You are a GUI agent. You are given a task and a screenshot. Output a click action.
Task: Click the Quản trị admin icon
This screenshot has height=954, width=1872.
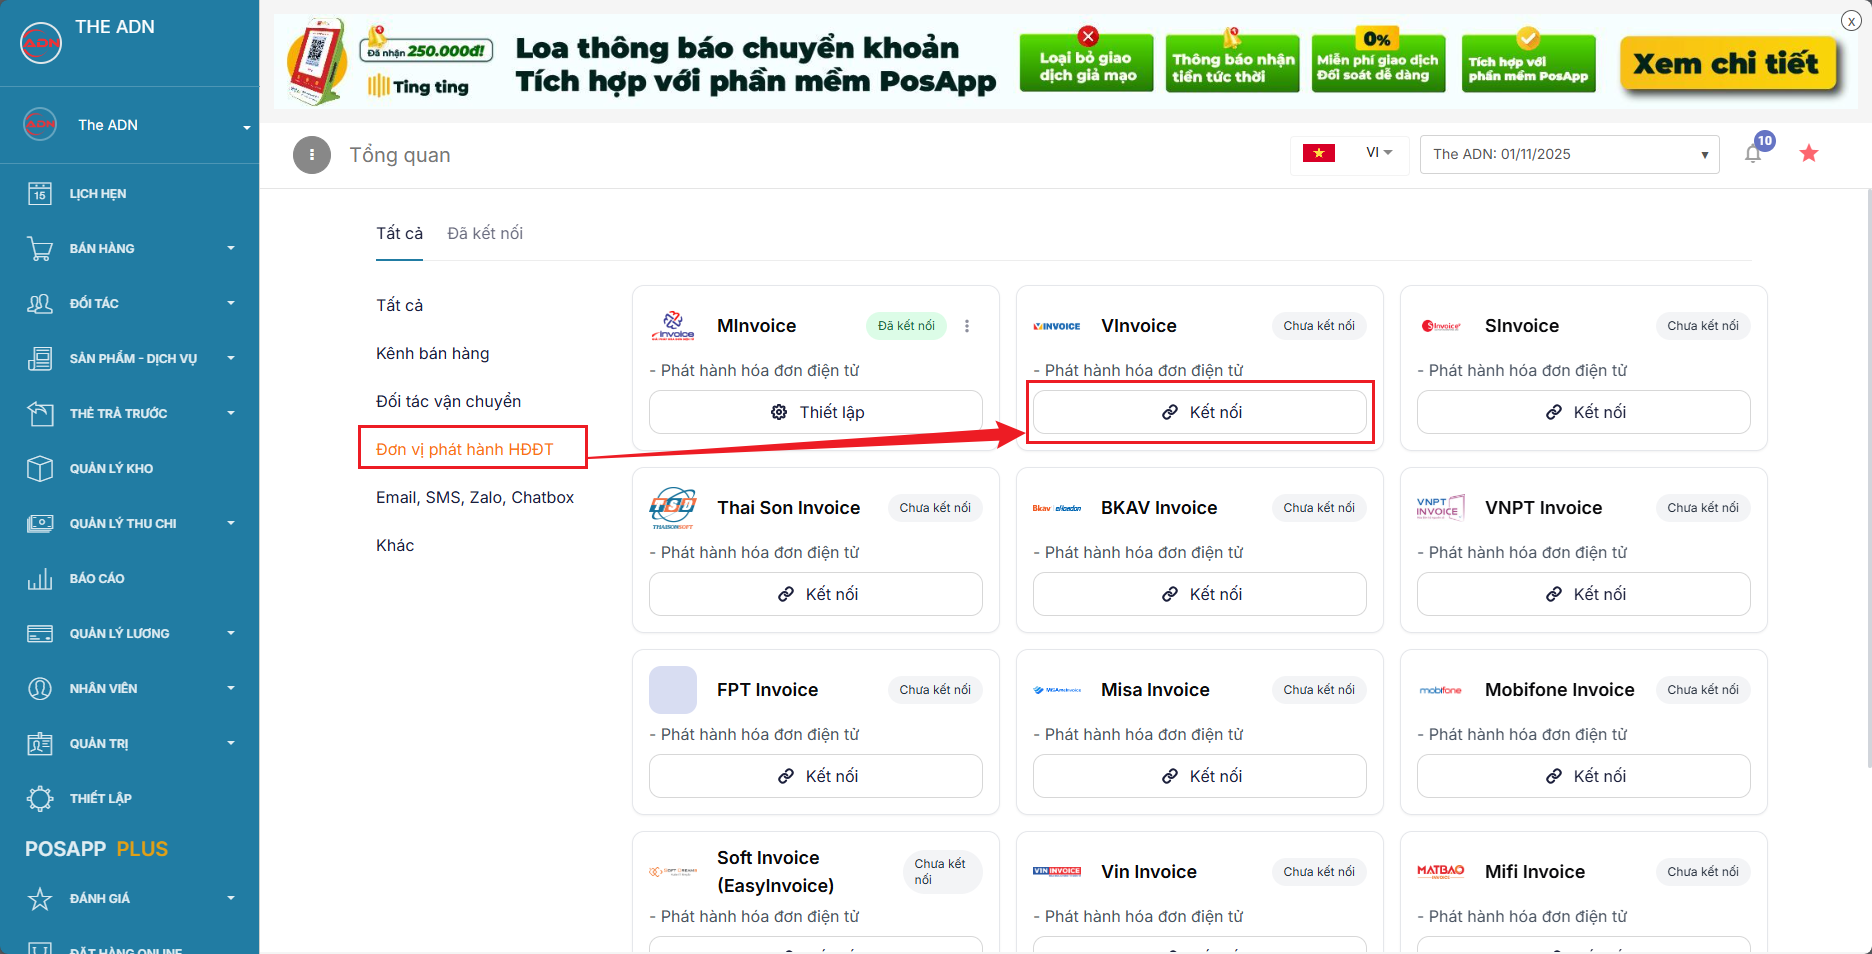[x=40, y=744]
